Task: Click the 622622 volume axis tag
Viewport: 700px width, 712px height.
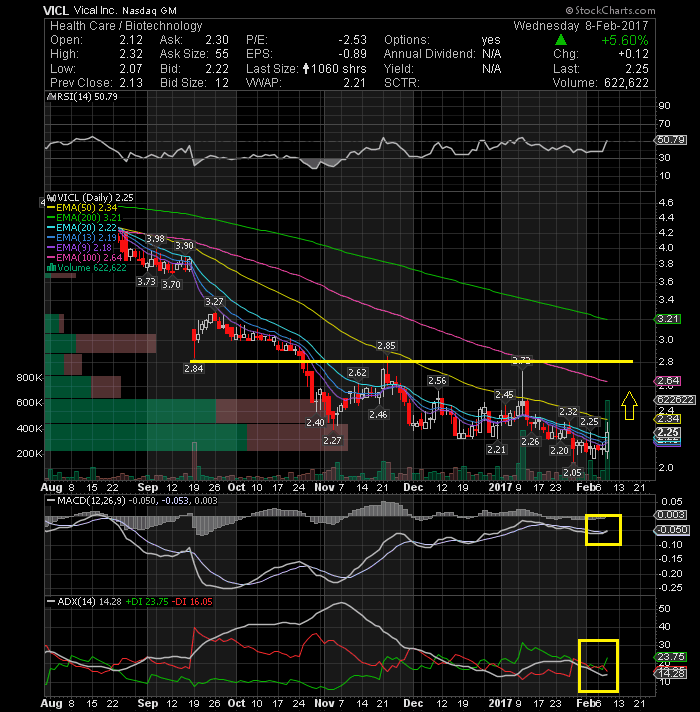Action: (675, 400)
